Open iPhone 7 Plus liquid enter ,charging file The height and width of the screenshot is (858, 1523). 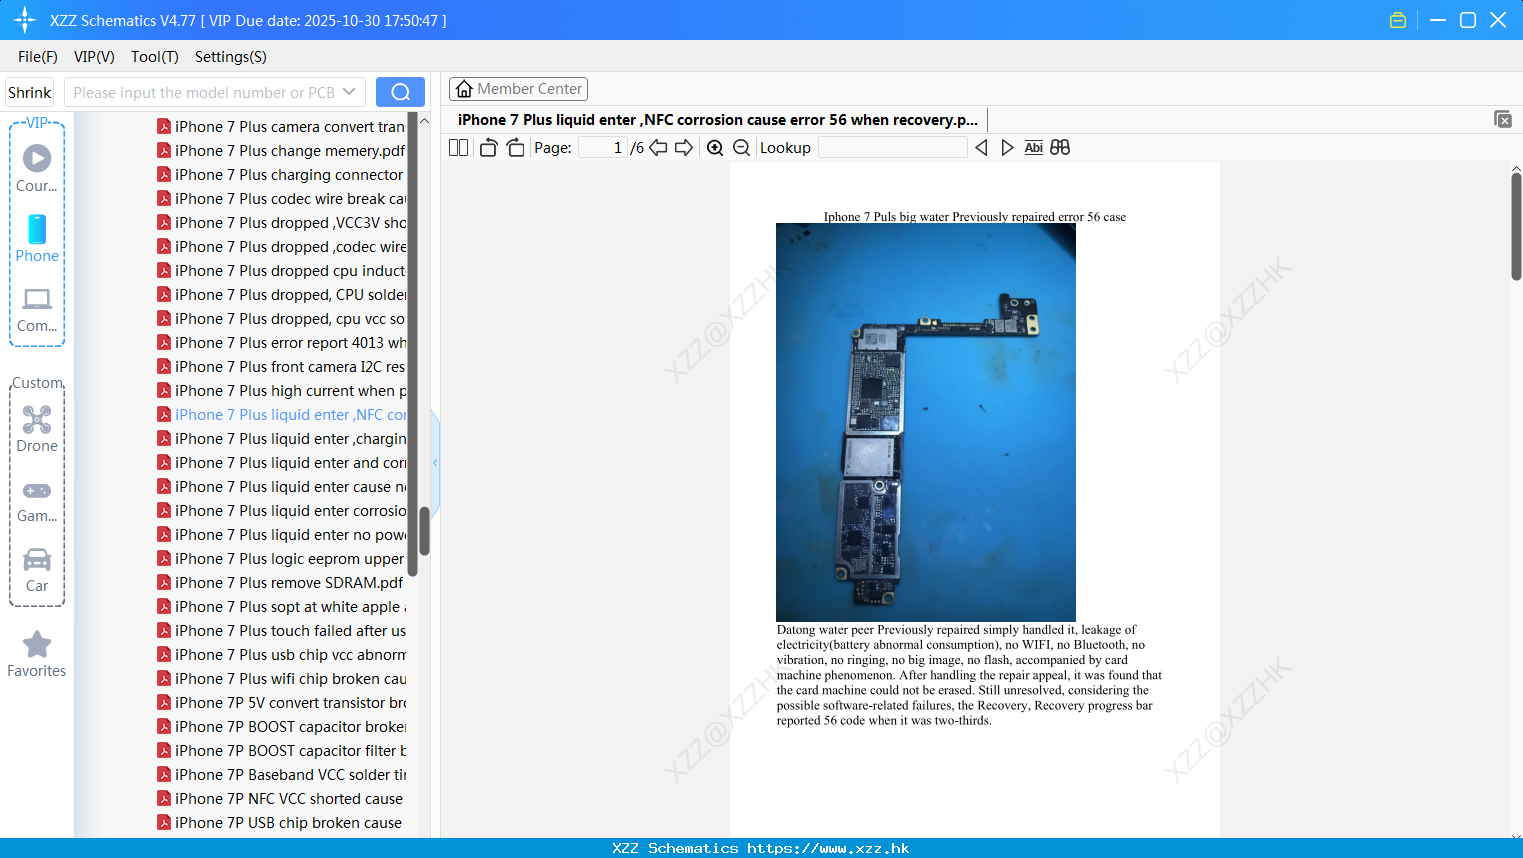point(281,438)
